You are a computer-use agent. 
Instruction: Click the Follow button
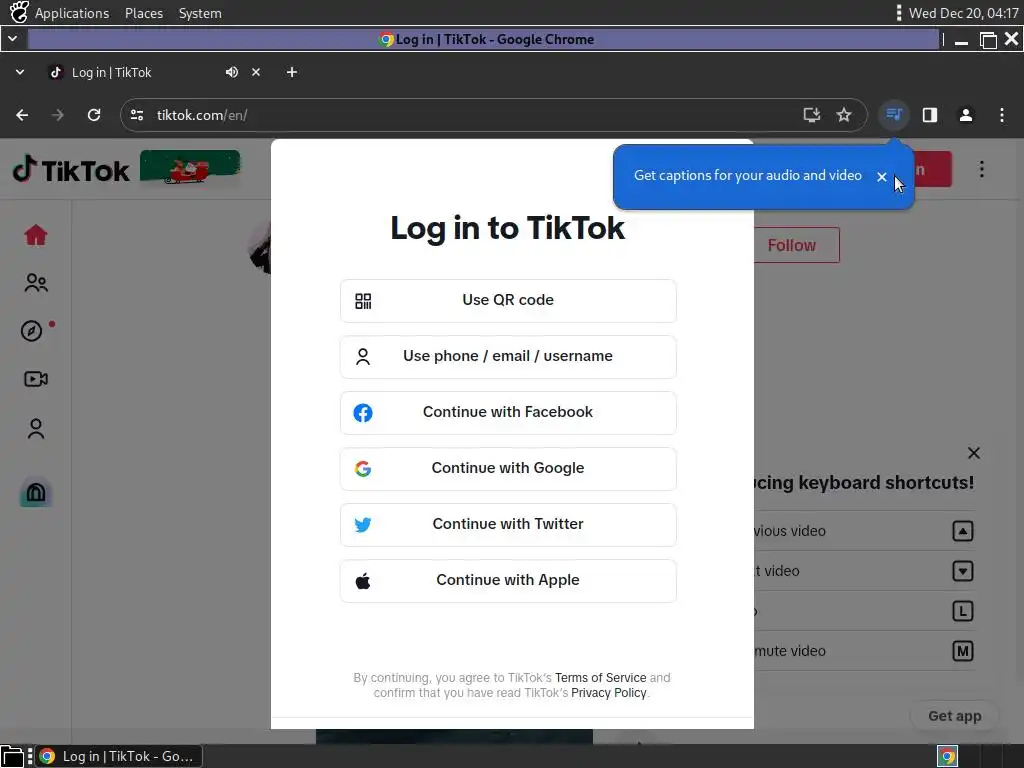[796, 245]
